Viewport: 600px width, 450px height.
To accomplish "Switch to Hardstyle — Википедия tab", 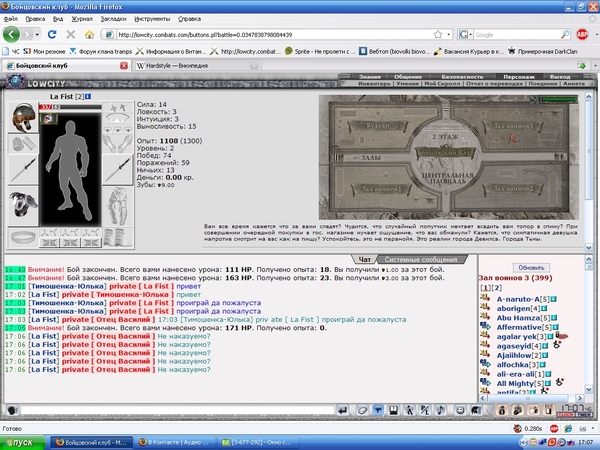I will 197,66.
